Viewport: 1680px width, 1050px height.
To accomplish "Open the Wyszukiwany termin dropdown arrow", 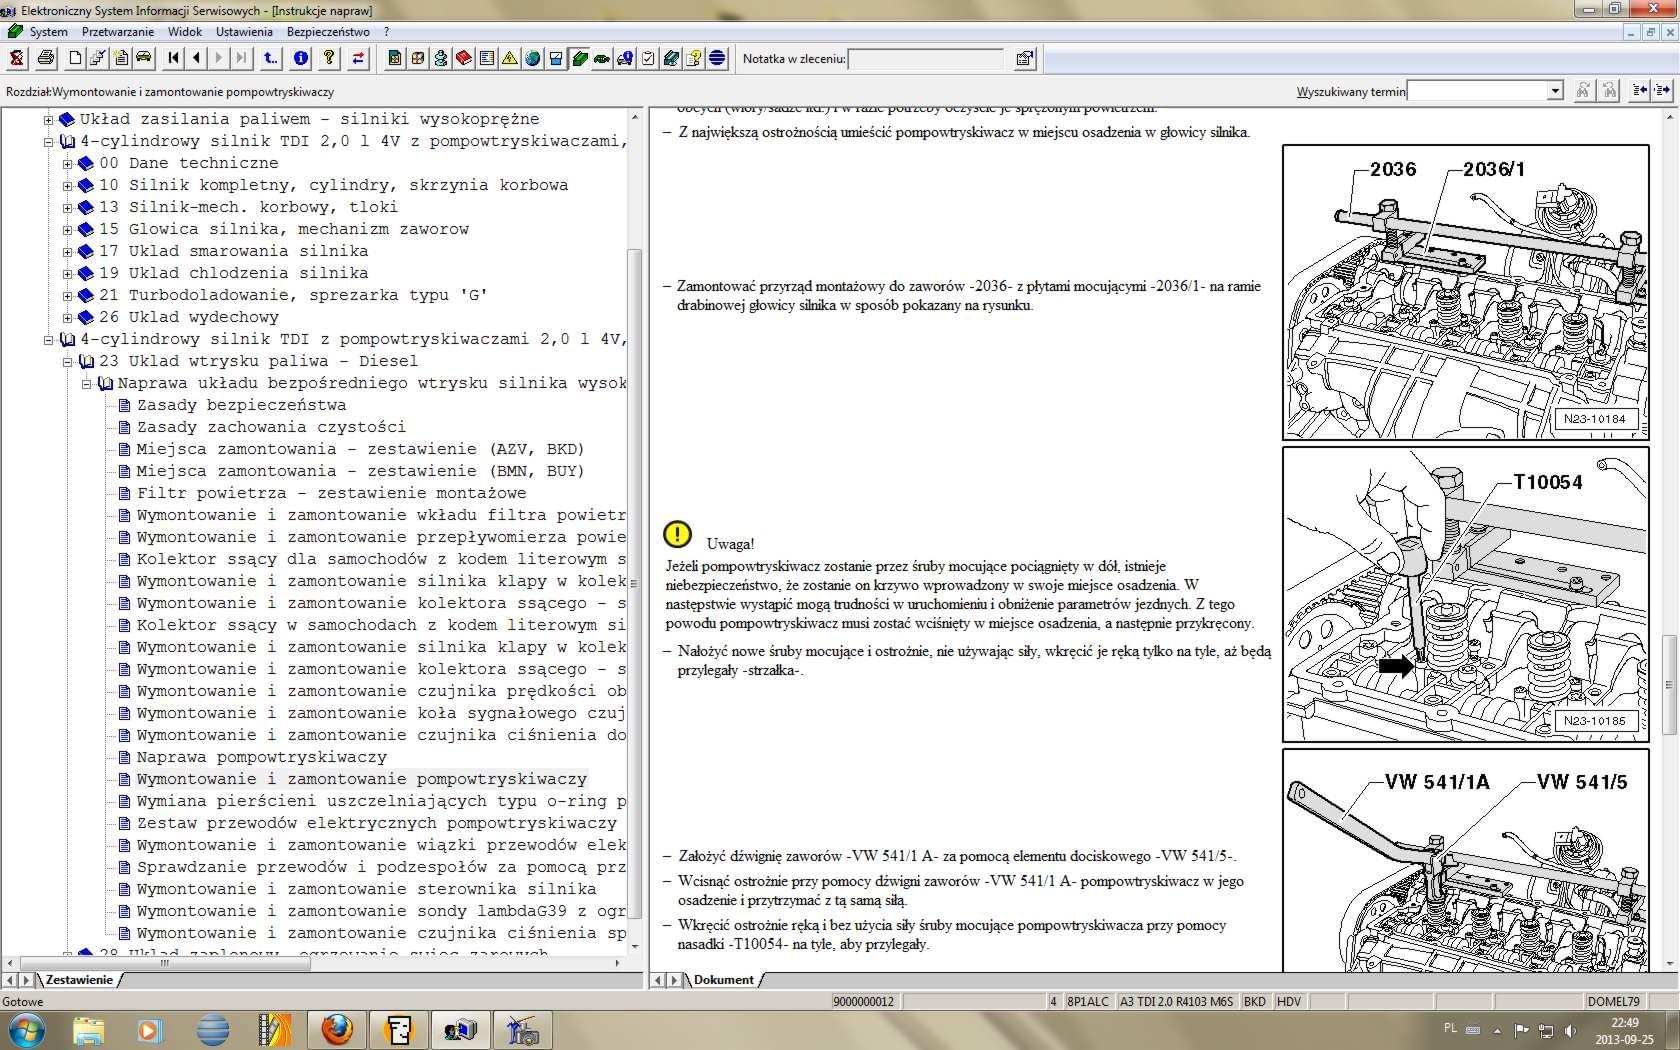I will [x=1555, y=91].
